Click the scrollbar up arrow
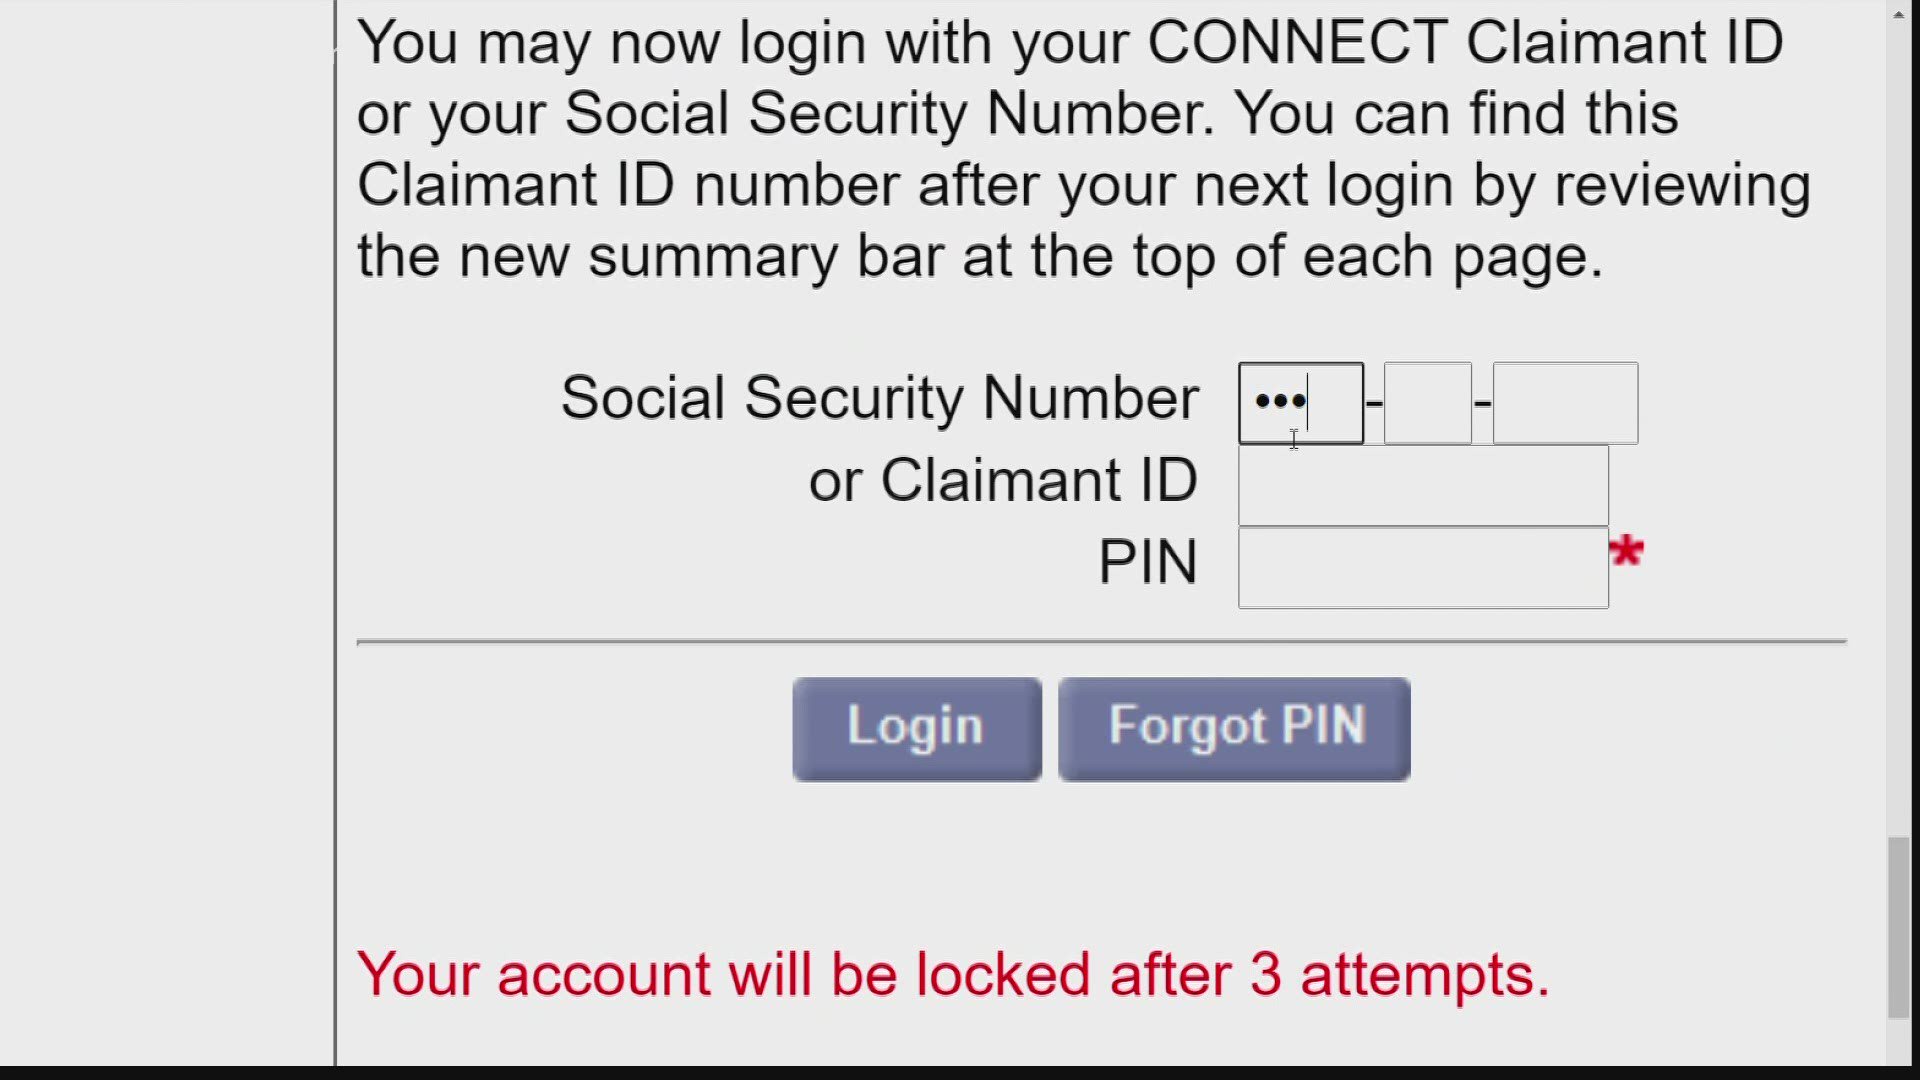Image resolution: width=1920 pixels, height=1080 pixels. pyautogui.click(x=1898, y=14)
